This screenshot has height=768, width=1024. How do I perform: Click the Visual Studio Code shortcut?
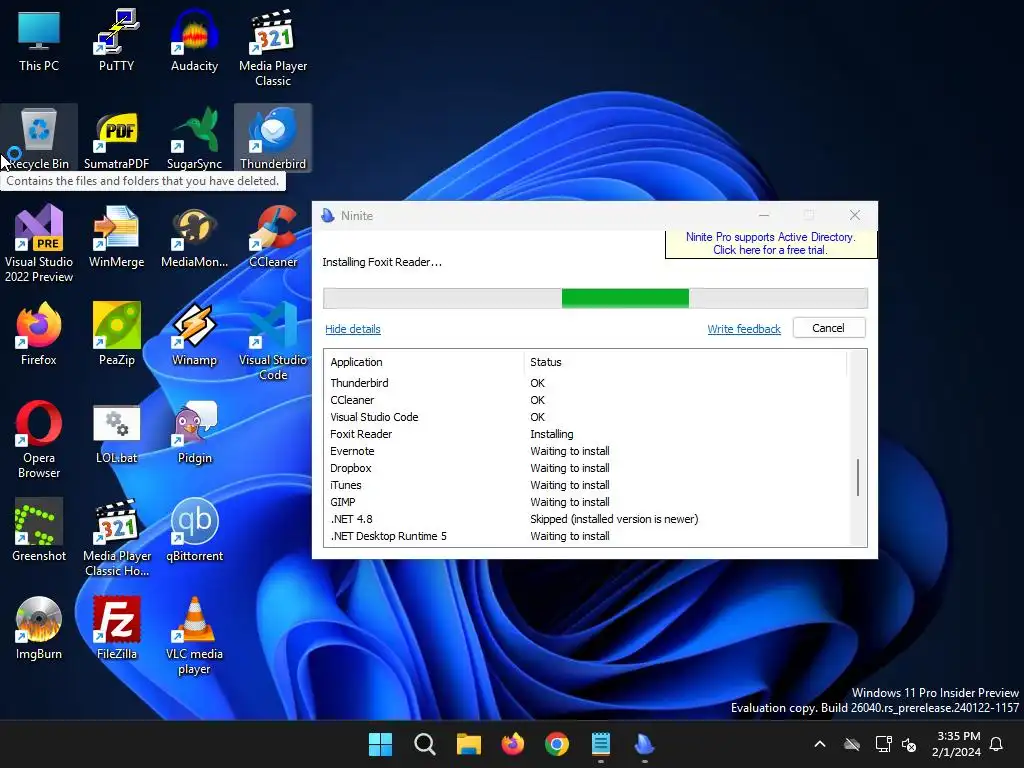[x=273, y=342]
